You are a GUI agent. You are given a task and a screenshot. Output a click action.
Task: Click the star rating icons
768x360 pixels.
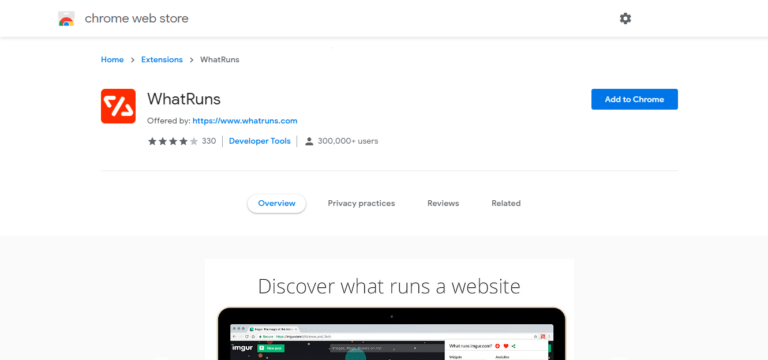173,141
